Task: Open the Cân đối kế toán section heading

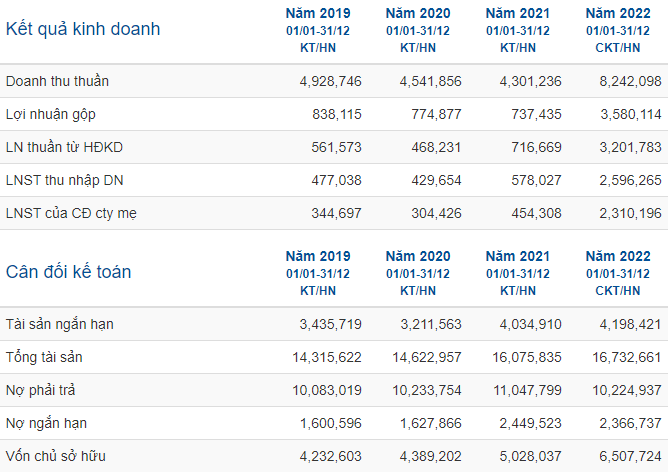Action: coord(68,272)
